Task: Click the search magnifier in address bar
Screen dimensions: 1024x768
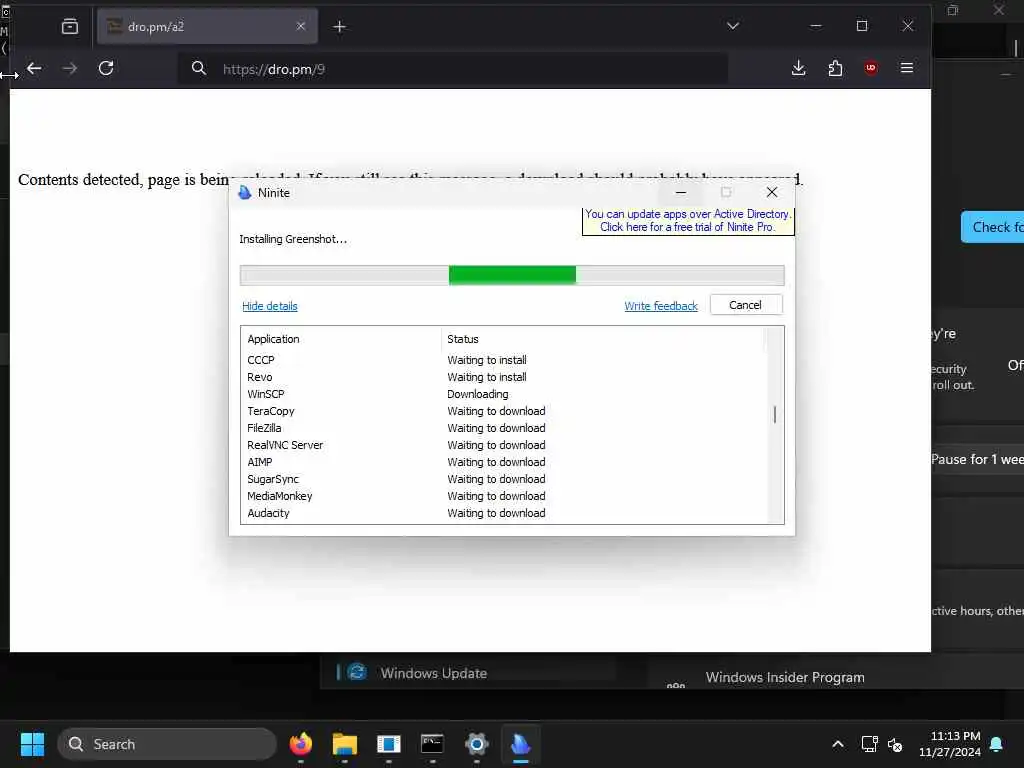Action: click(199, 68)
